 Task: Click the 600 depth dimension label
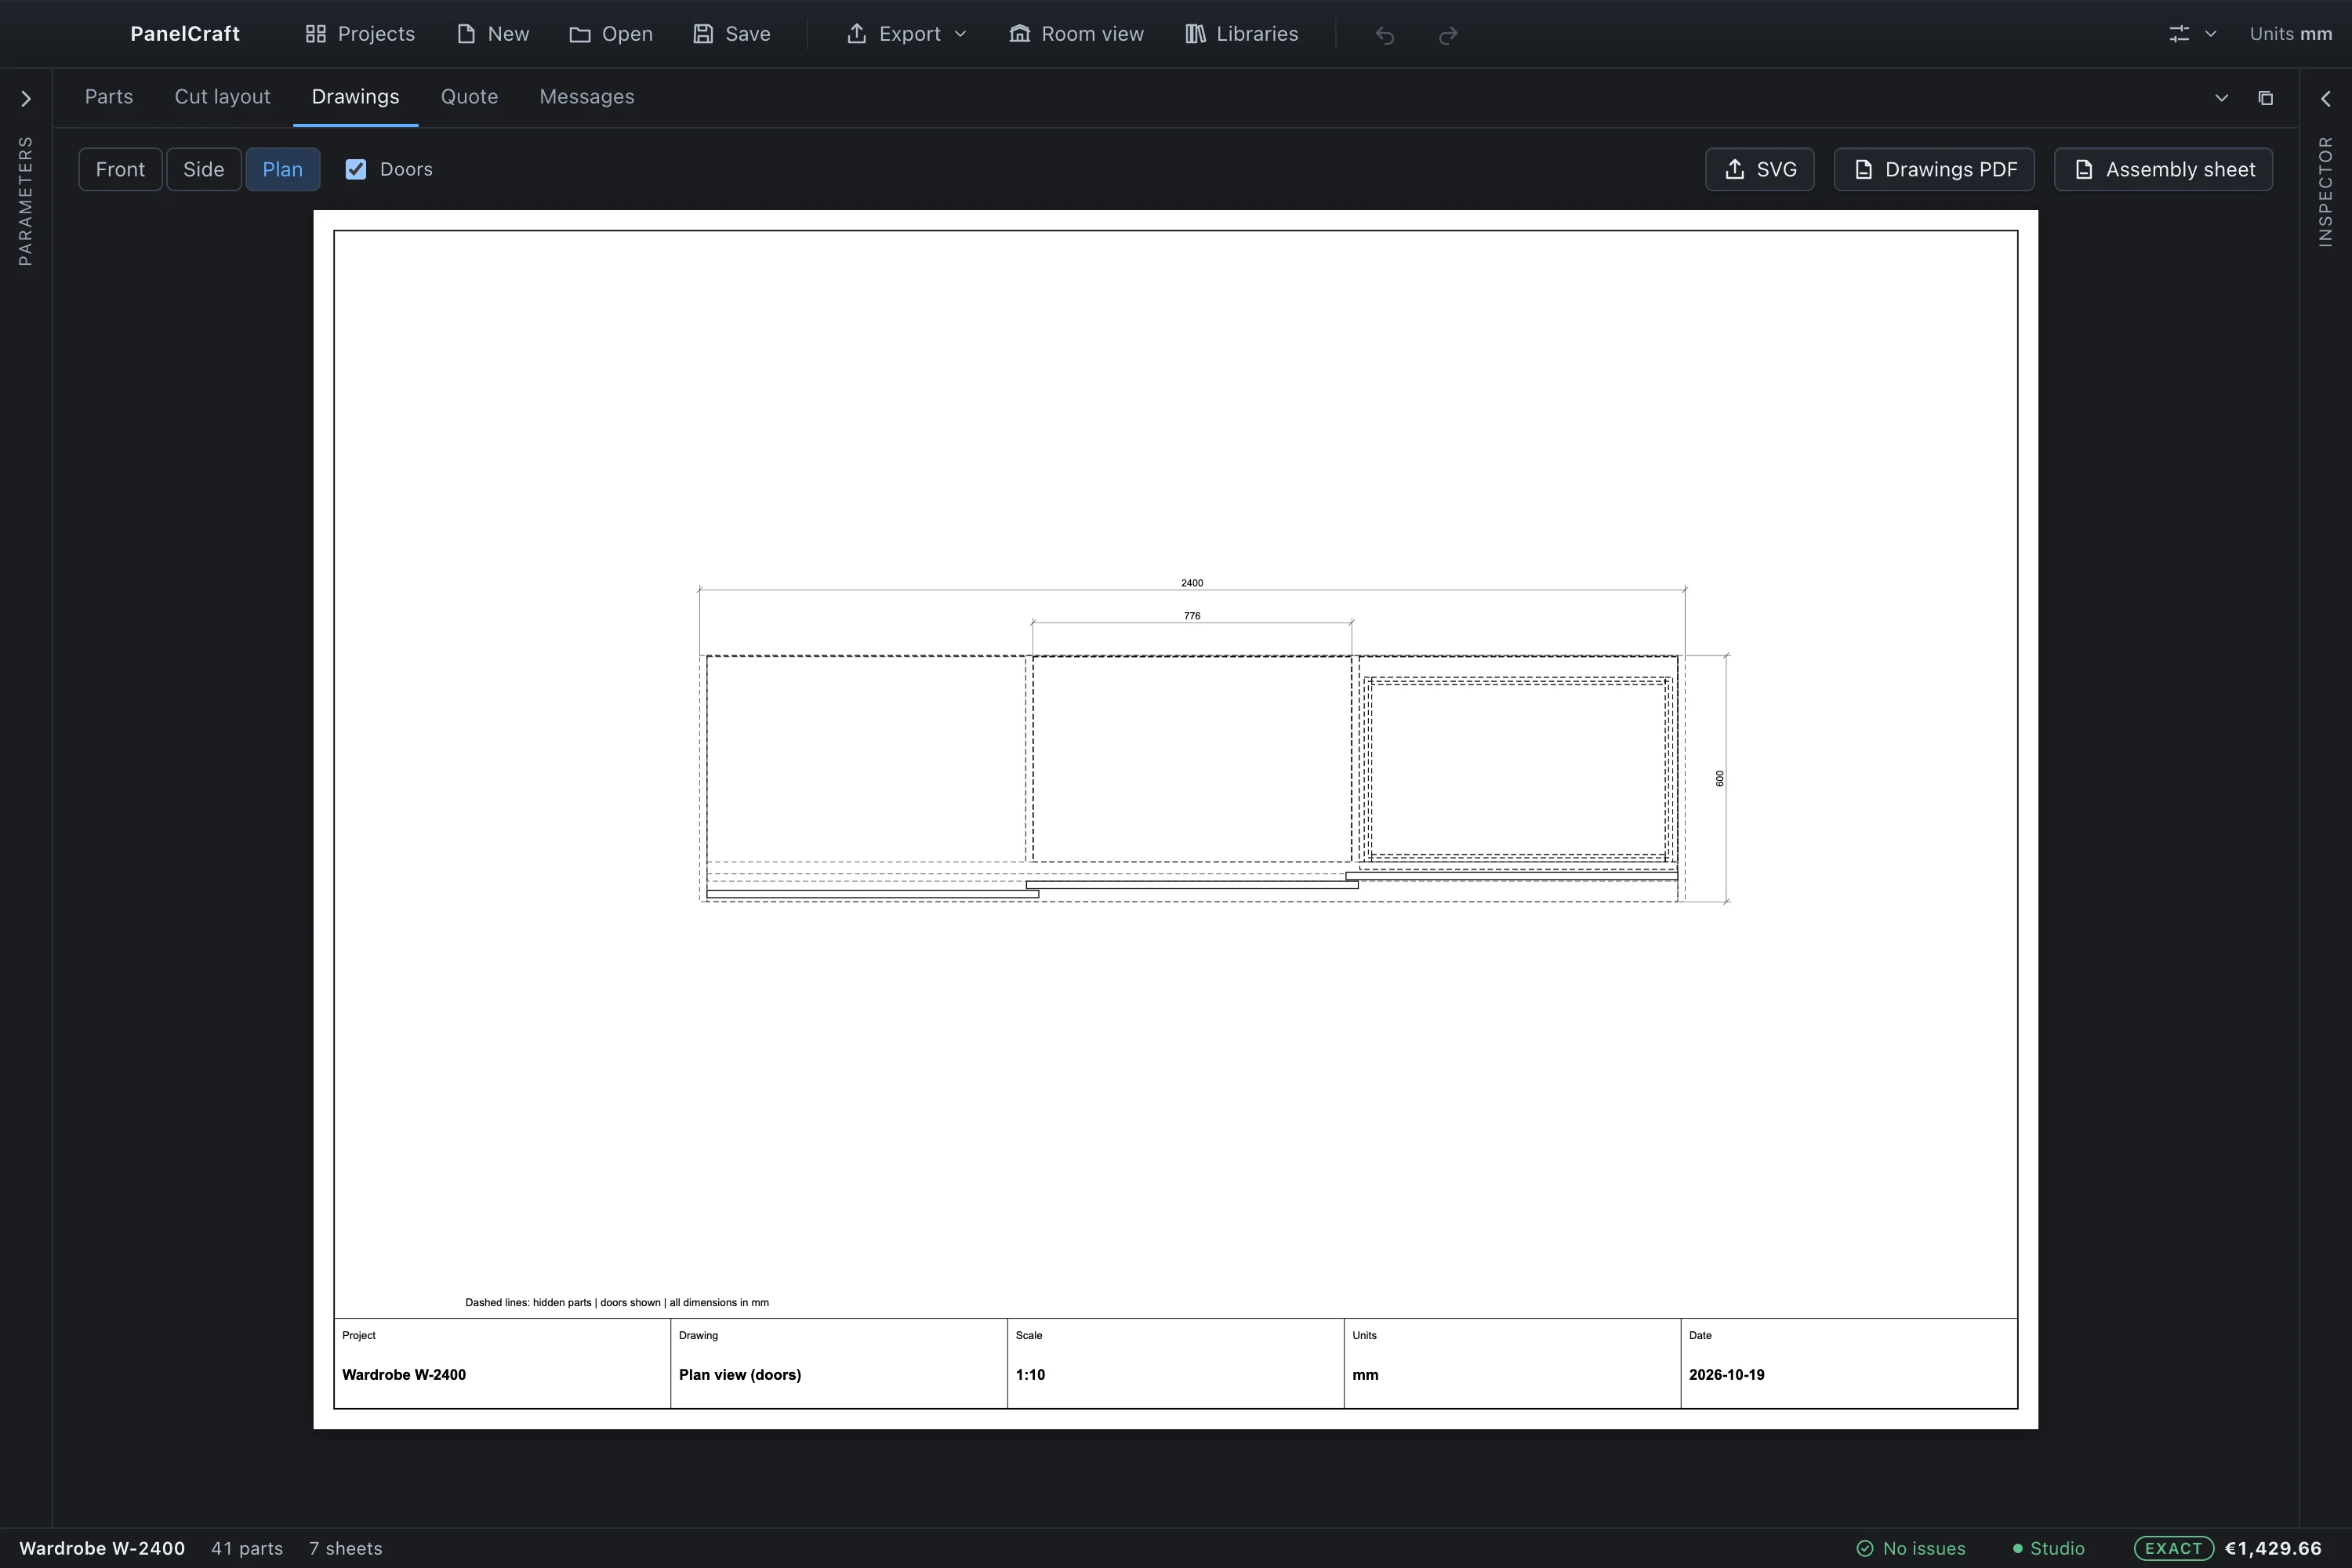(x=1720, y=779)
